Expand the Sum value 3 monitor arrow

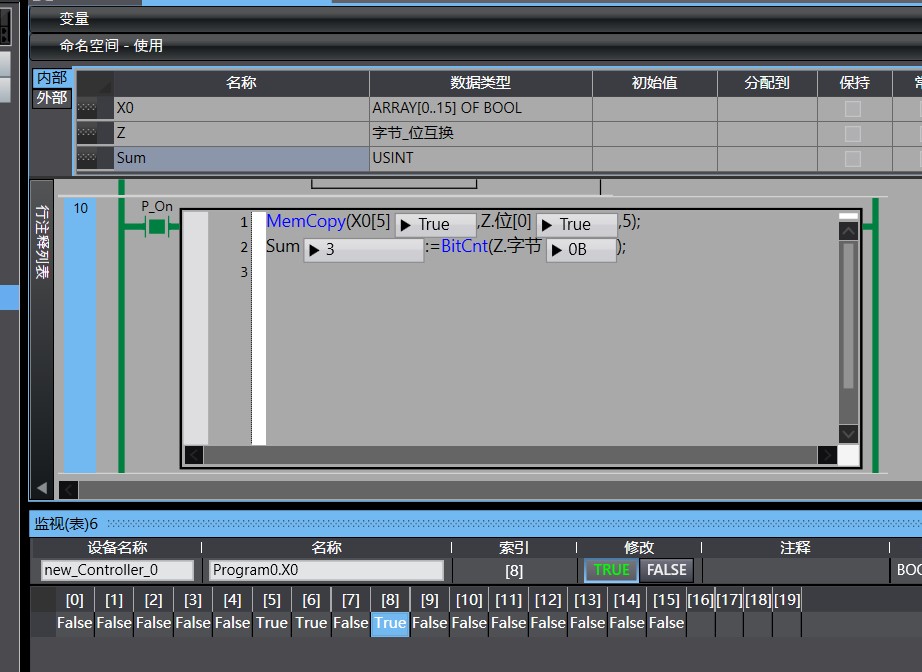313,250
